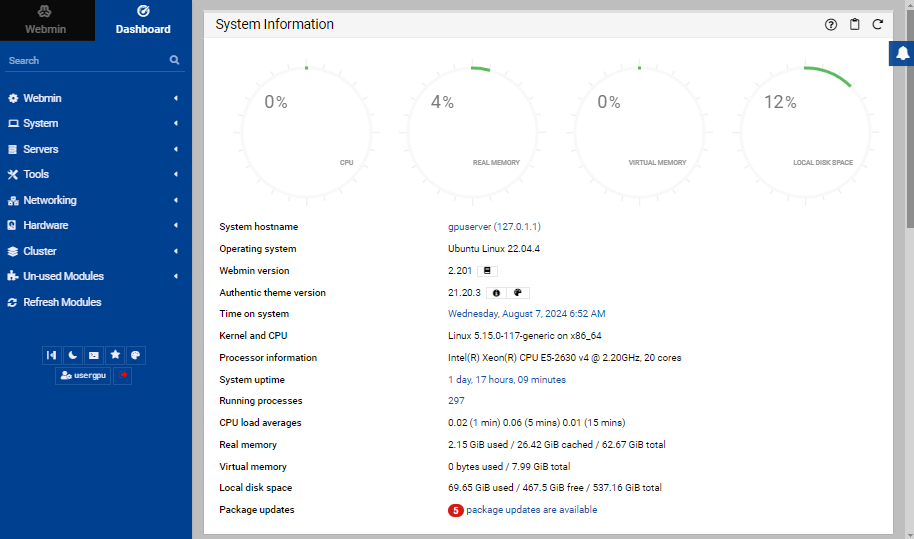The height and width of the screenshot is (539, 914).
Task: Click the theme version info icon
Action: 496,293
